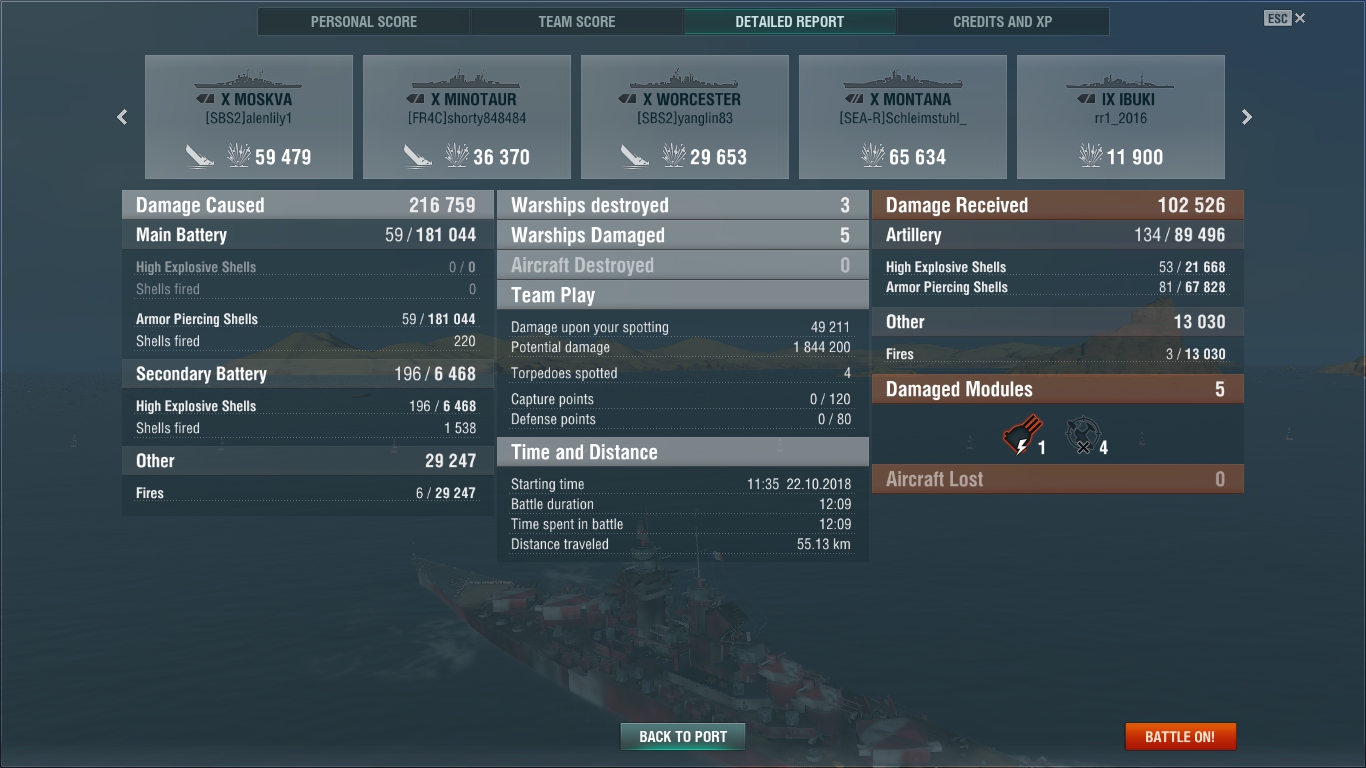Click the damage burst icon on Ibuki card
The image size is (1366, 768).
pyautogui.click(x=1091, y=155)
